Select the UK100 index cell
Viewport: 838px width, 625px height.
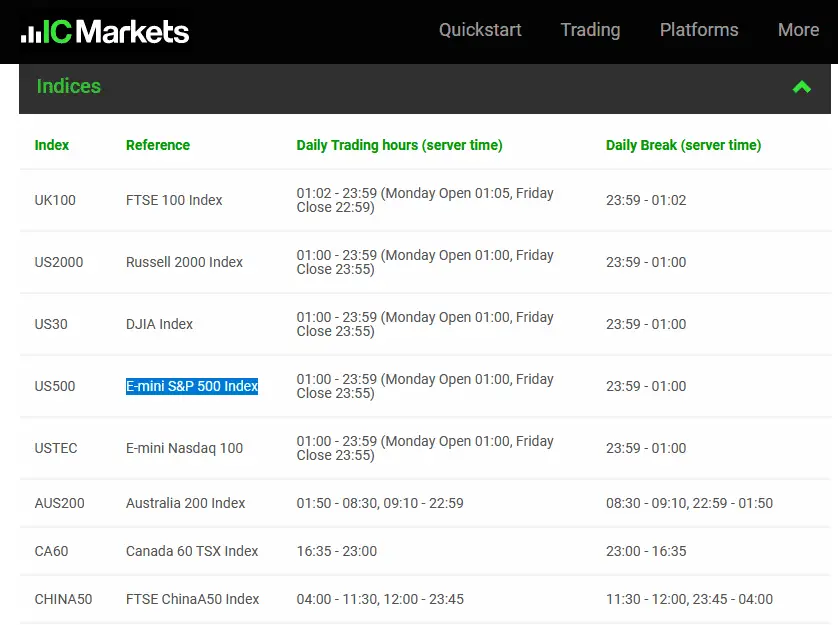click(x=55, y=200)
